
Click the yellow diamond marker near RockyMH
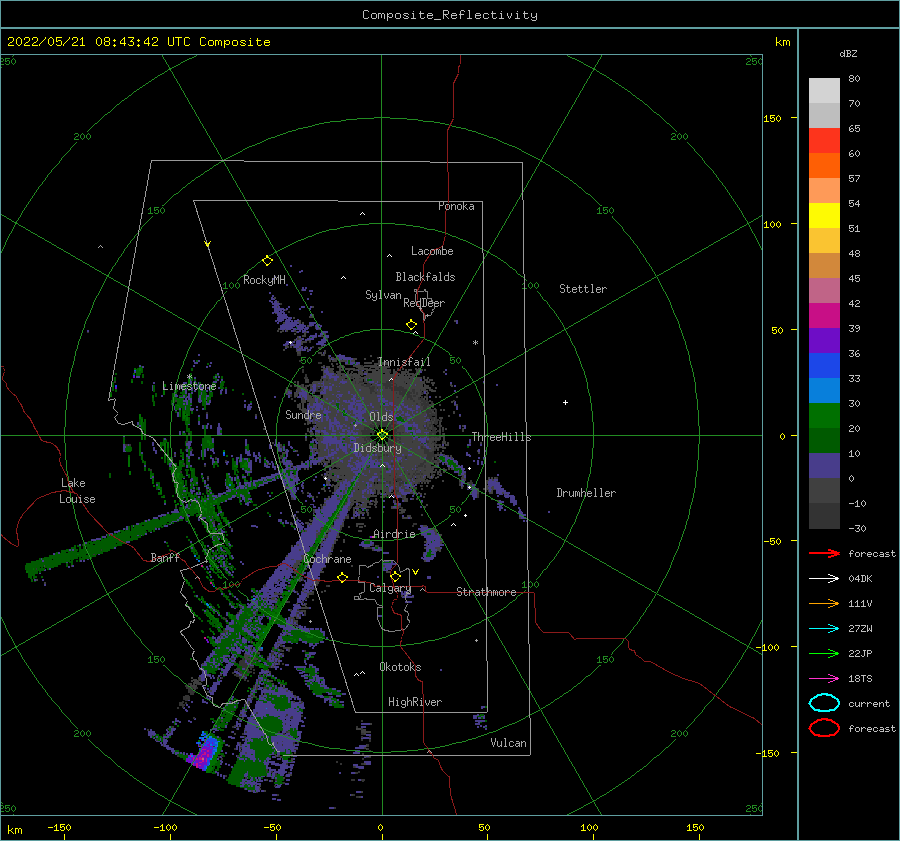tap(267, 261)
